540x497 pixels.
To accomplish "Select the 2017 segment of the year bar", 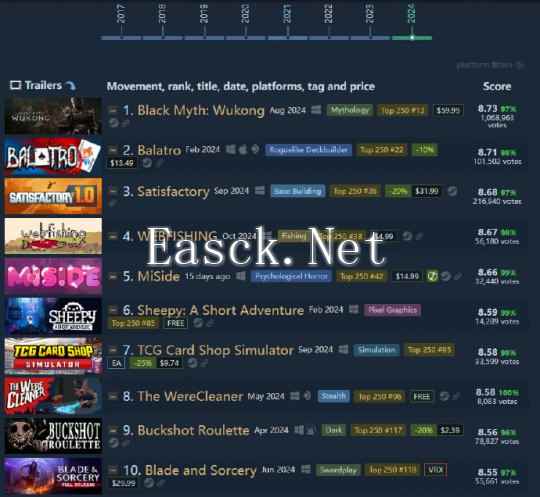I will (121, 37).
